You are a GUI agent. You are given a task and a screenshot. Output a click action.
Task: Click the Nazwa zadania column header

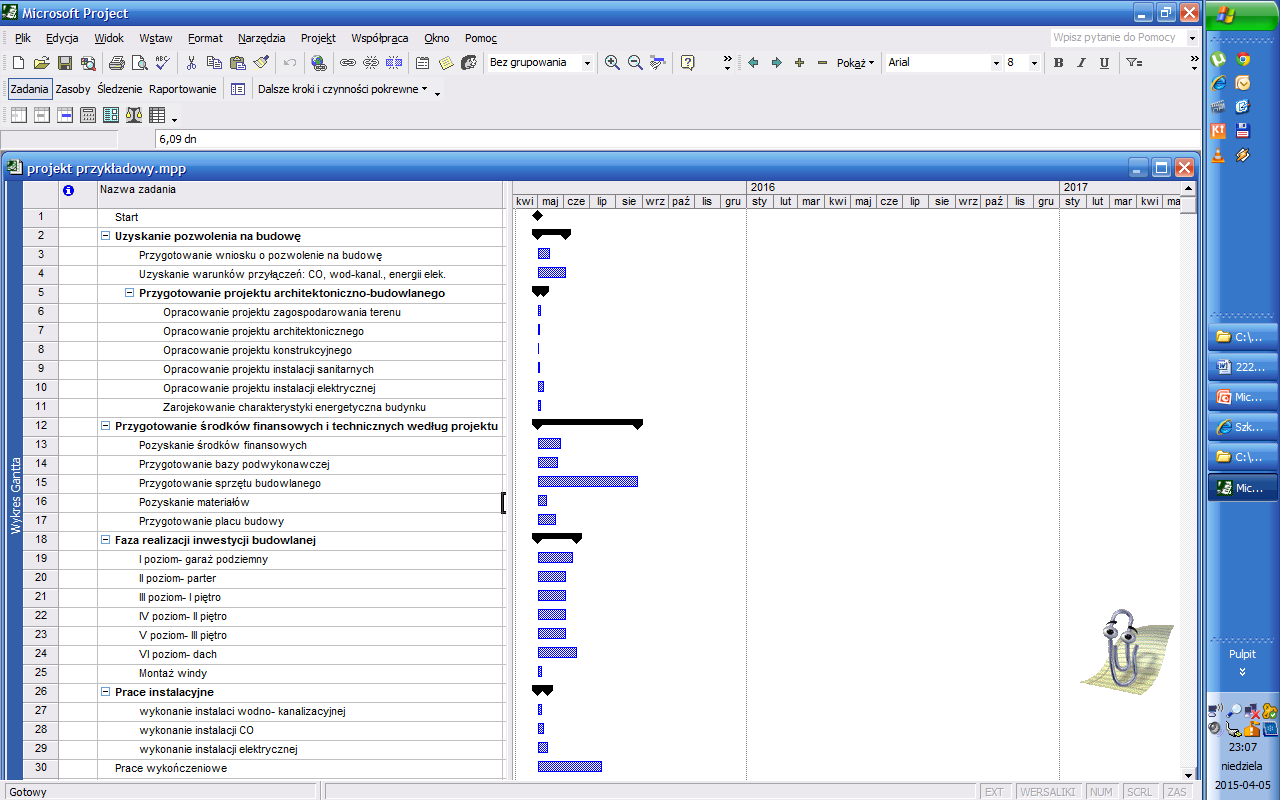point(300,194)
